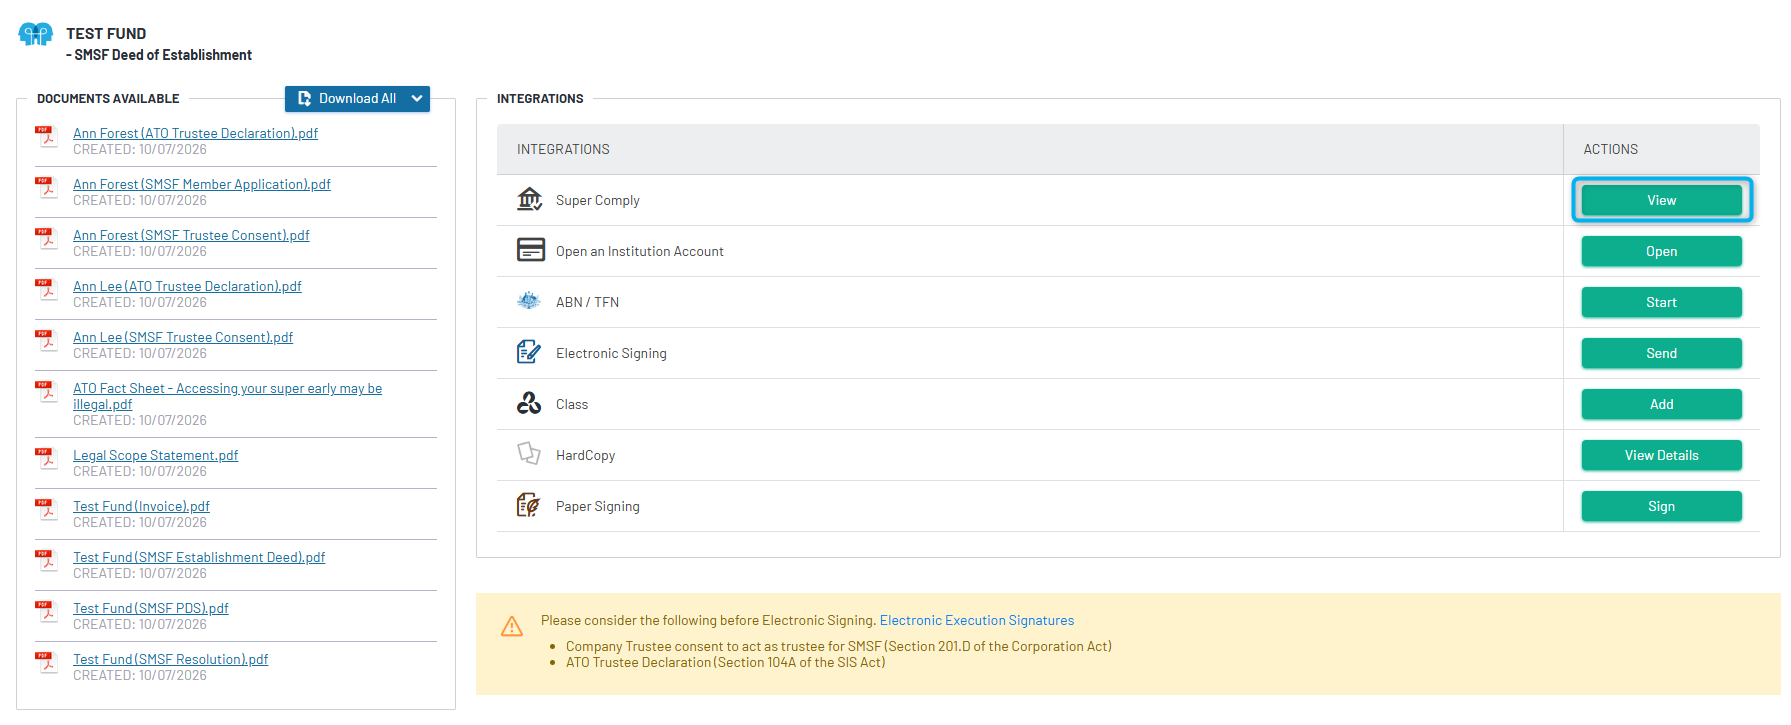Image resolution: width=1791 pixels, height=725 pixels.
Task: Open Ann Lee (ATO Trustee Declaration).pdf
Action: click(187, 286)
